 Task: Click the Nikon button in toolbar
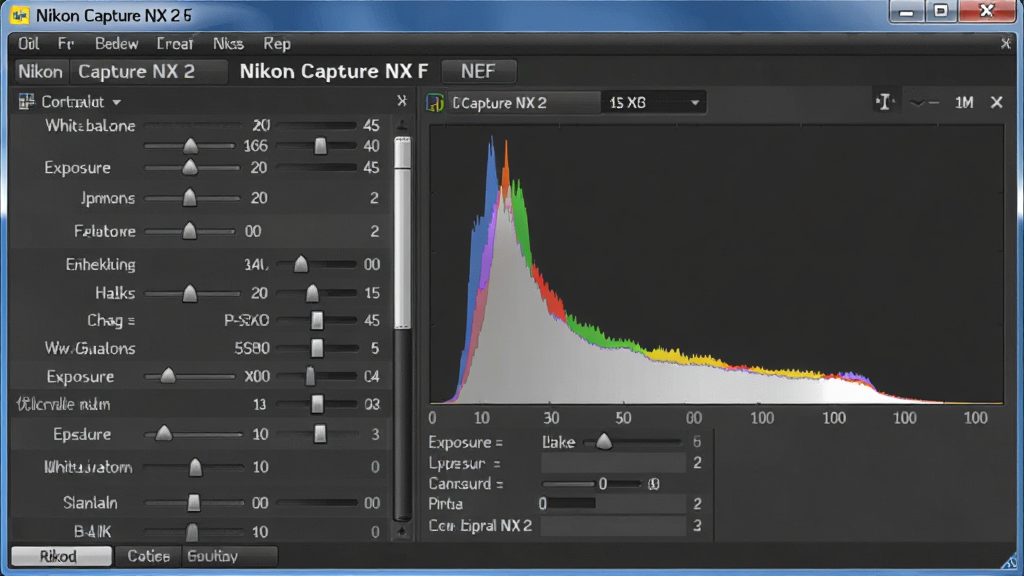[x=40, y=71]
